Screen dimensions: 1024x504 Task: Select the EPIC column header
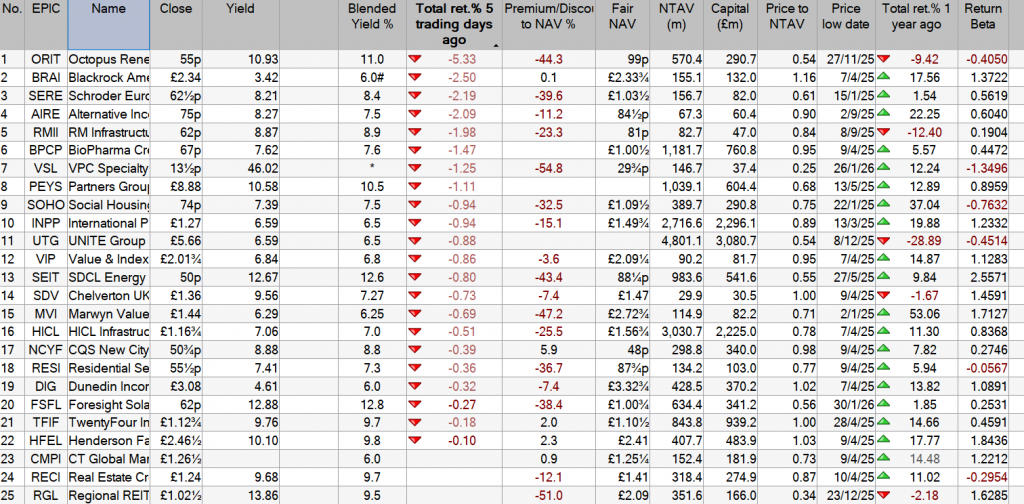click(45, 8)
